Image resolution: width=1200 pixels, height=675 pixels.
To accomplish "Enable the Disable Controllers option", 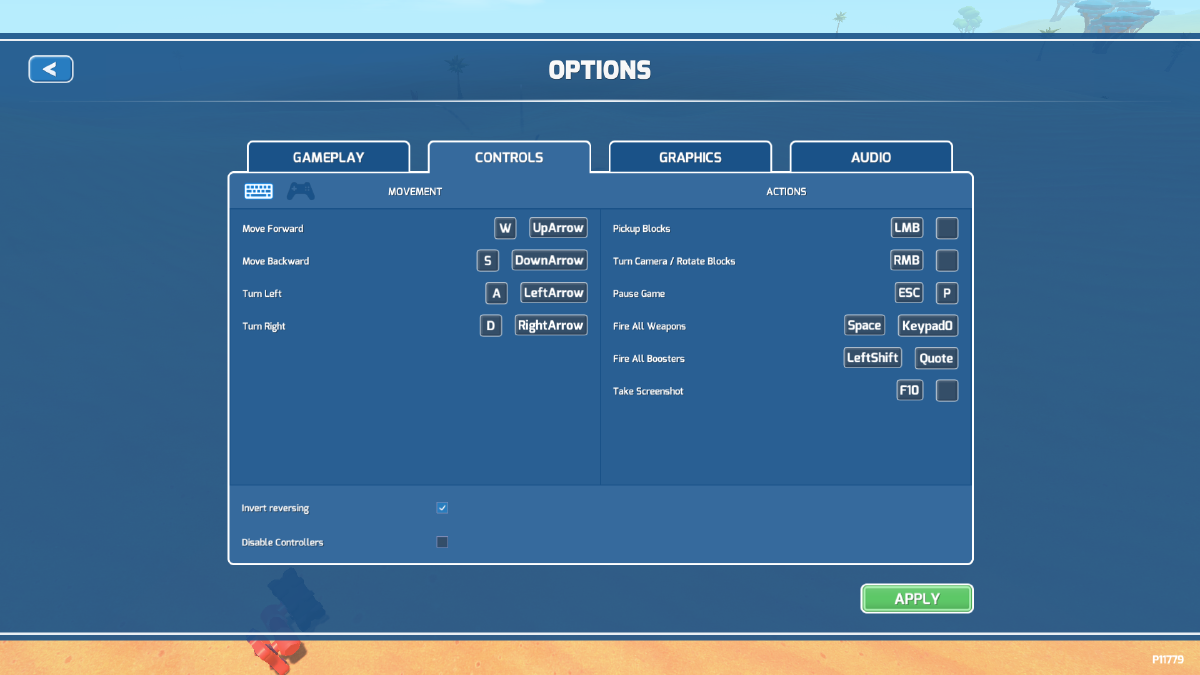I will 442,541.
